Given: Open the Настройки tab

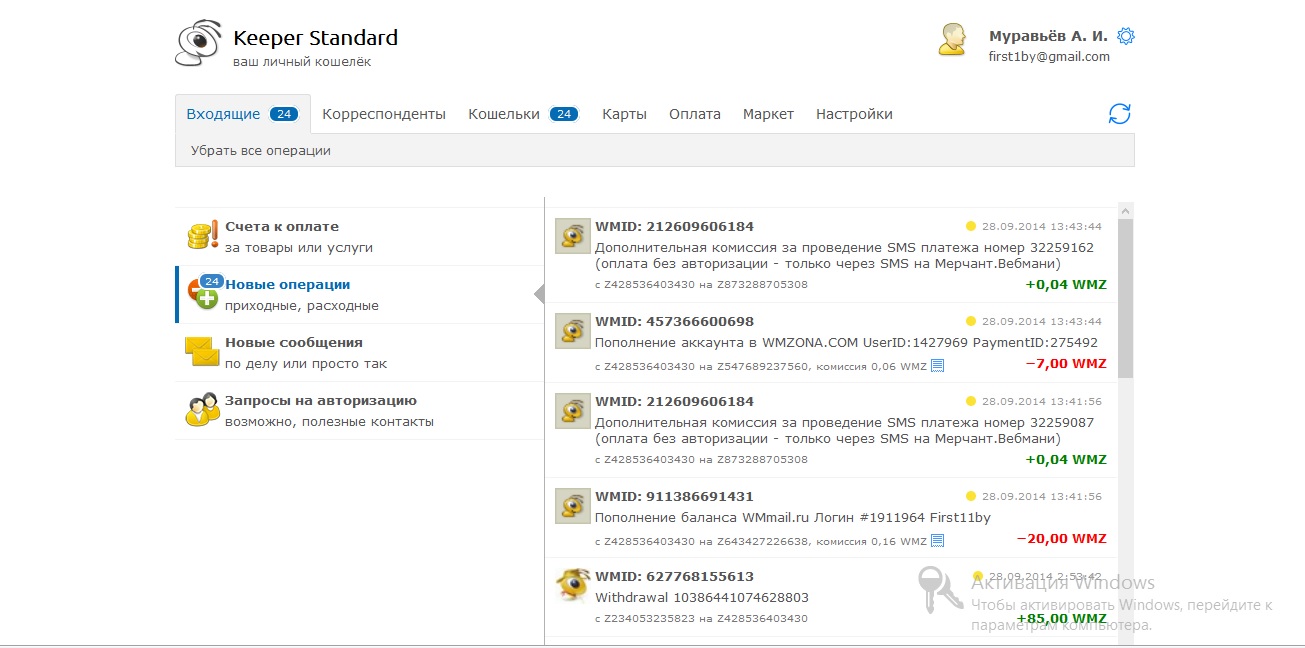Looking at the screenshot, I should click(x=854, y=114).
